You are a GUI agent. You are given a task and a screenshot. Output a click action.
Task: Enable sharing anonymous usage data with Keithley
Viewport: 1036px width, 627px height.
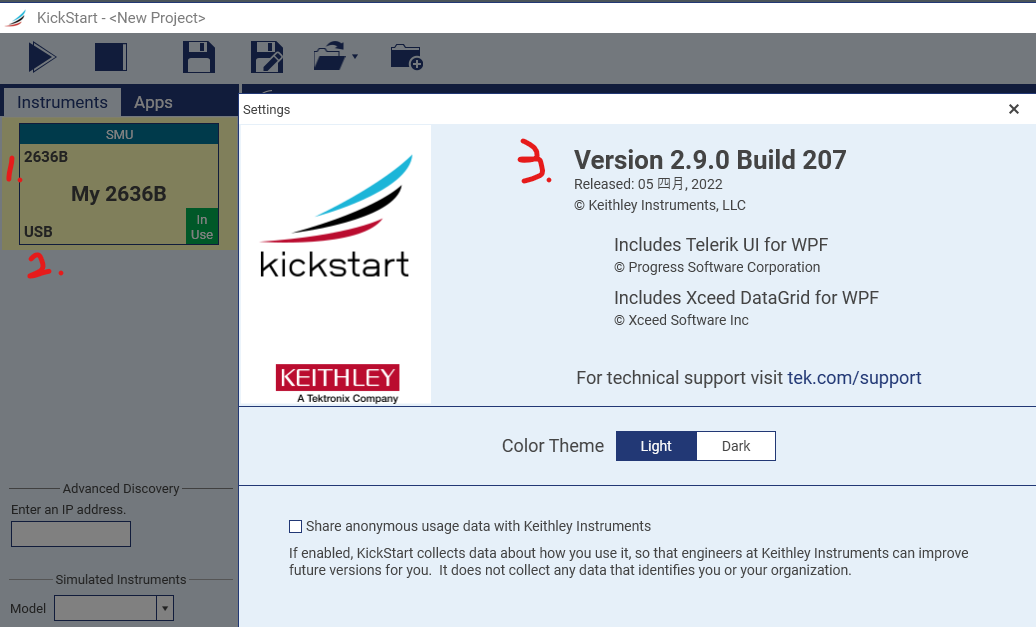pos(295,526)
